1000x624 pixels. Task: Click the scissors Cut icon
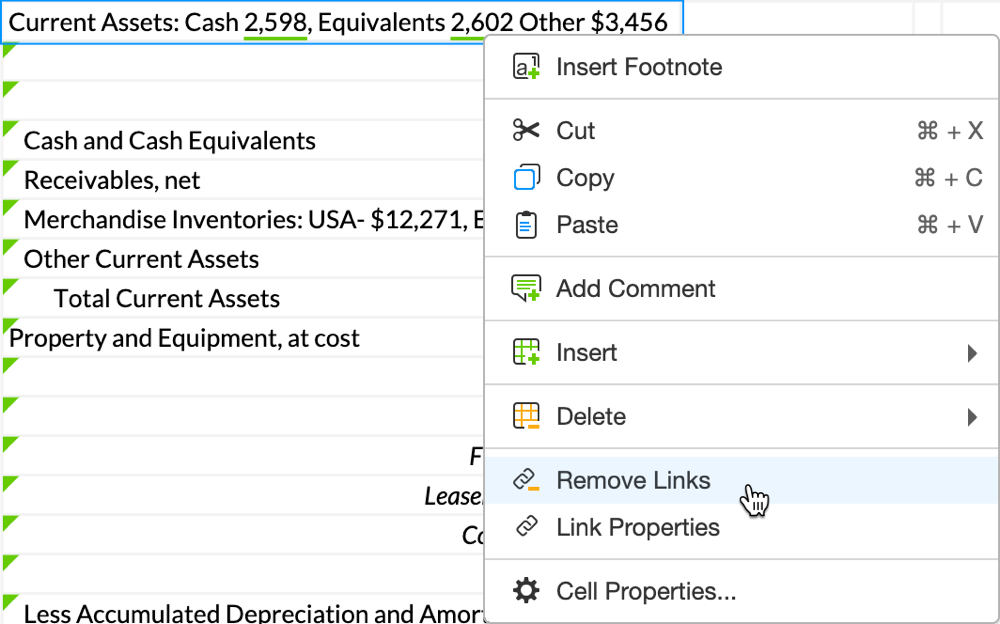coord(526,131)
